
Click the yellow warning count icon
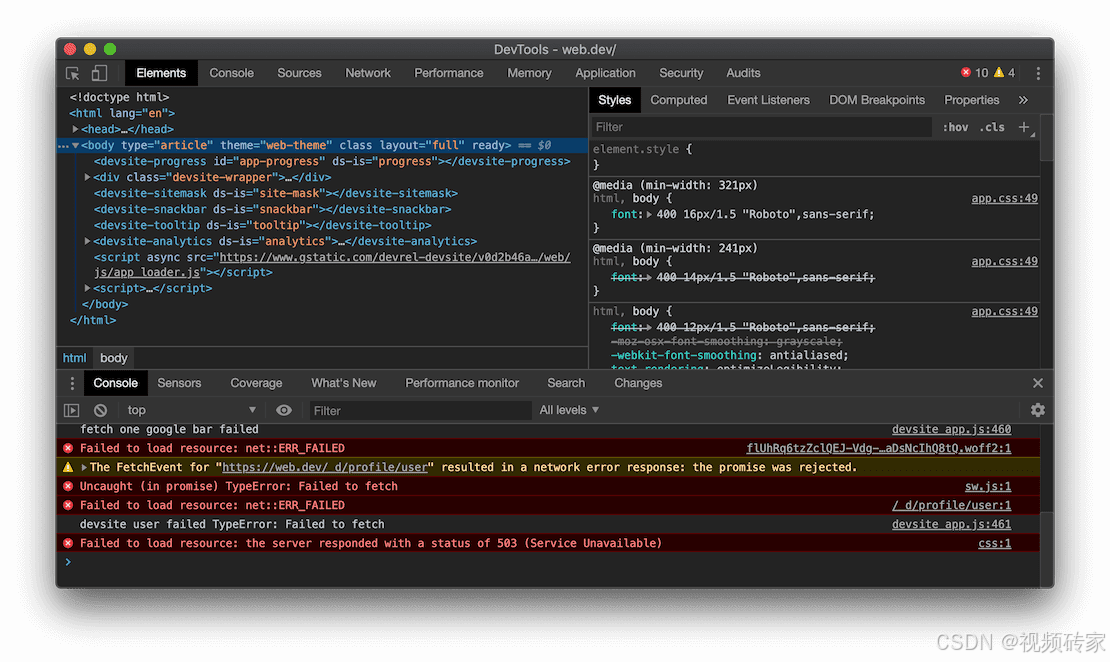coord(999,72)
